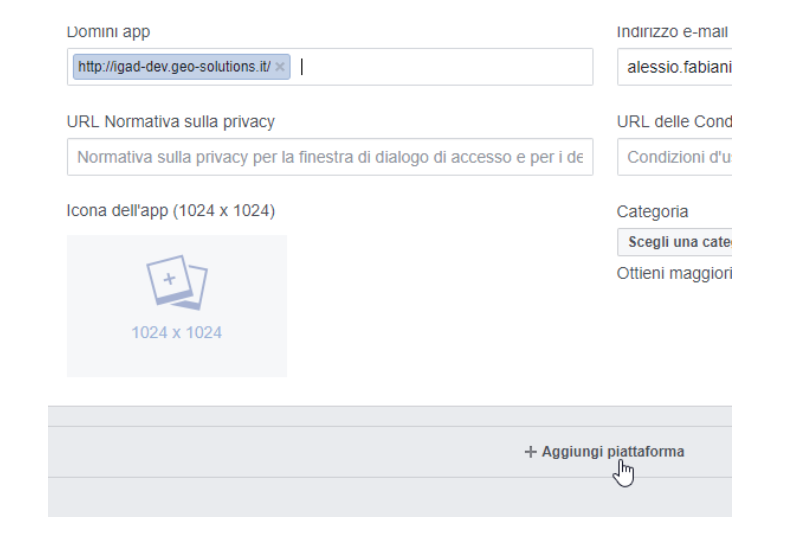811x557 pixels.
Task: Click the URL Normativa sulla privacy label
Action: click(x=171, y=122)
